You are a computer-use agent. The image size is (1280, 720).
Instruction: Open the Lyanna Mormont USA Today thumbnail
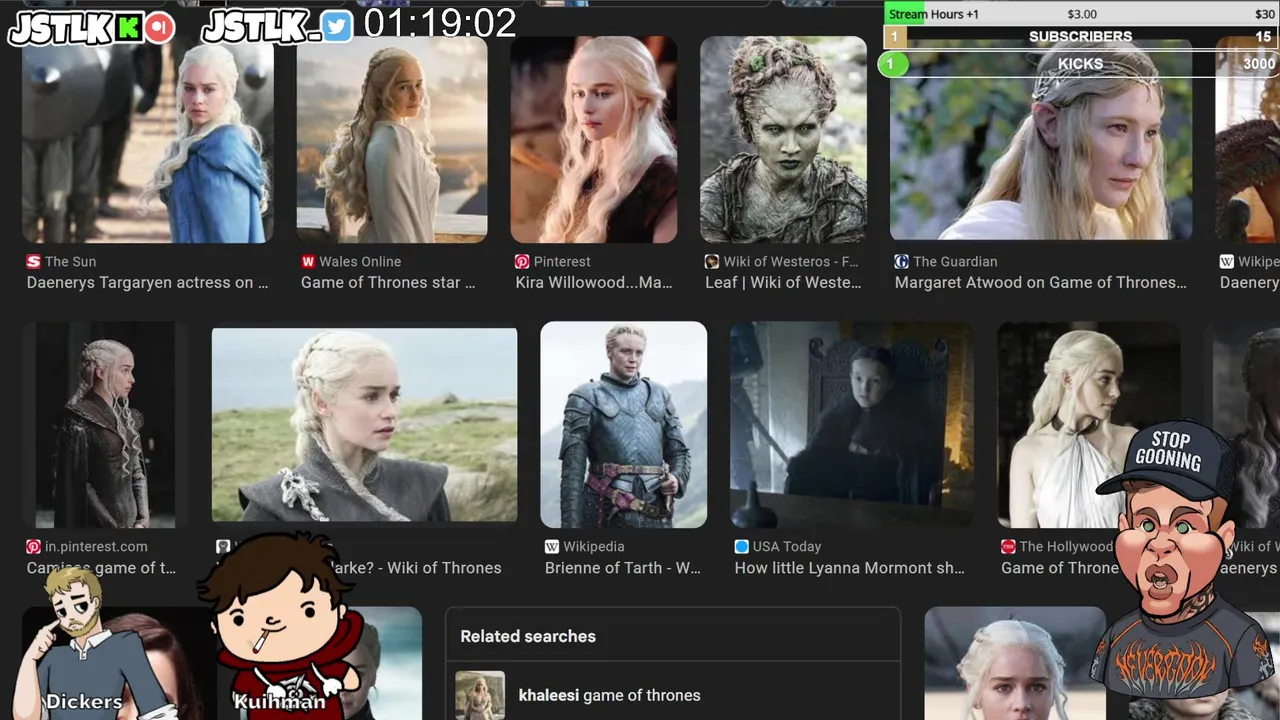tap(852, 424)
